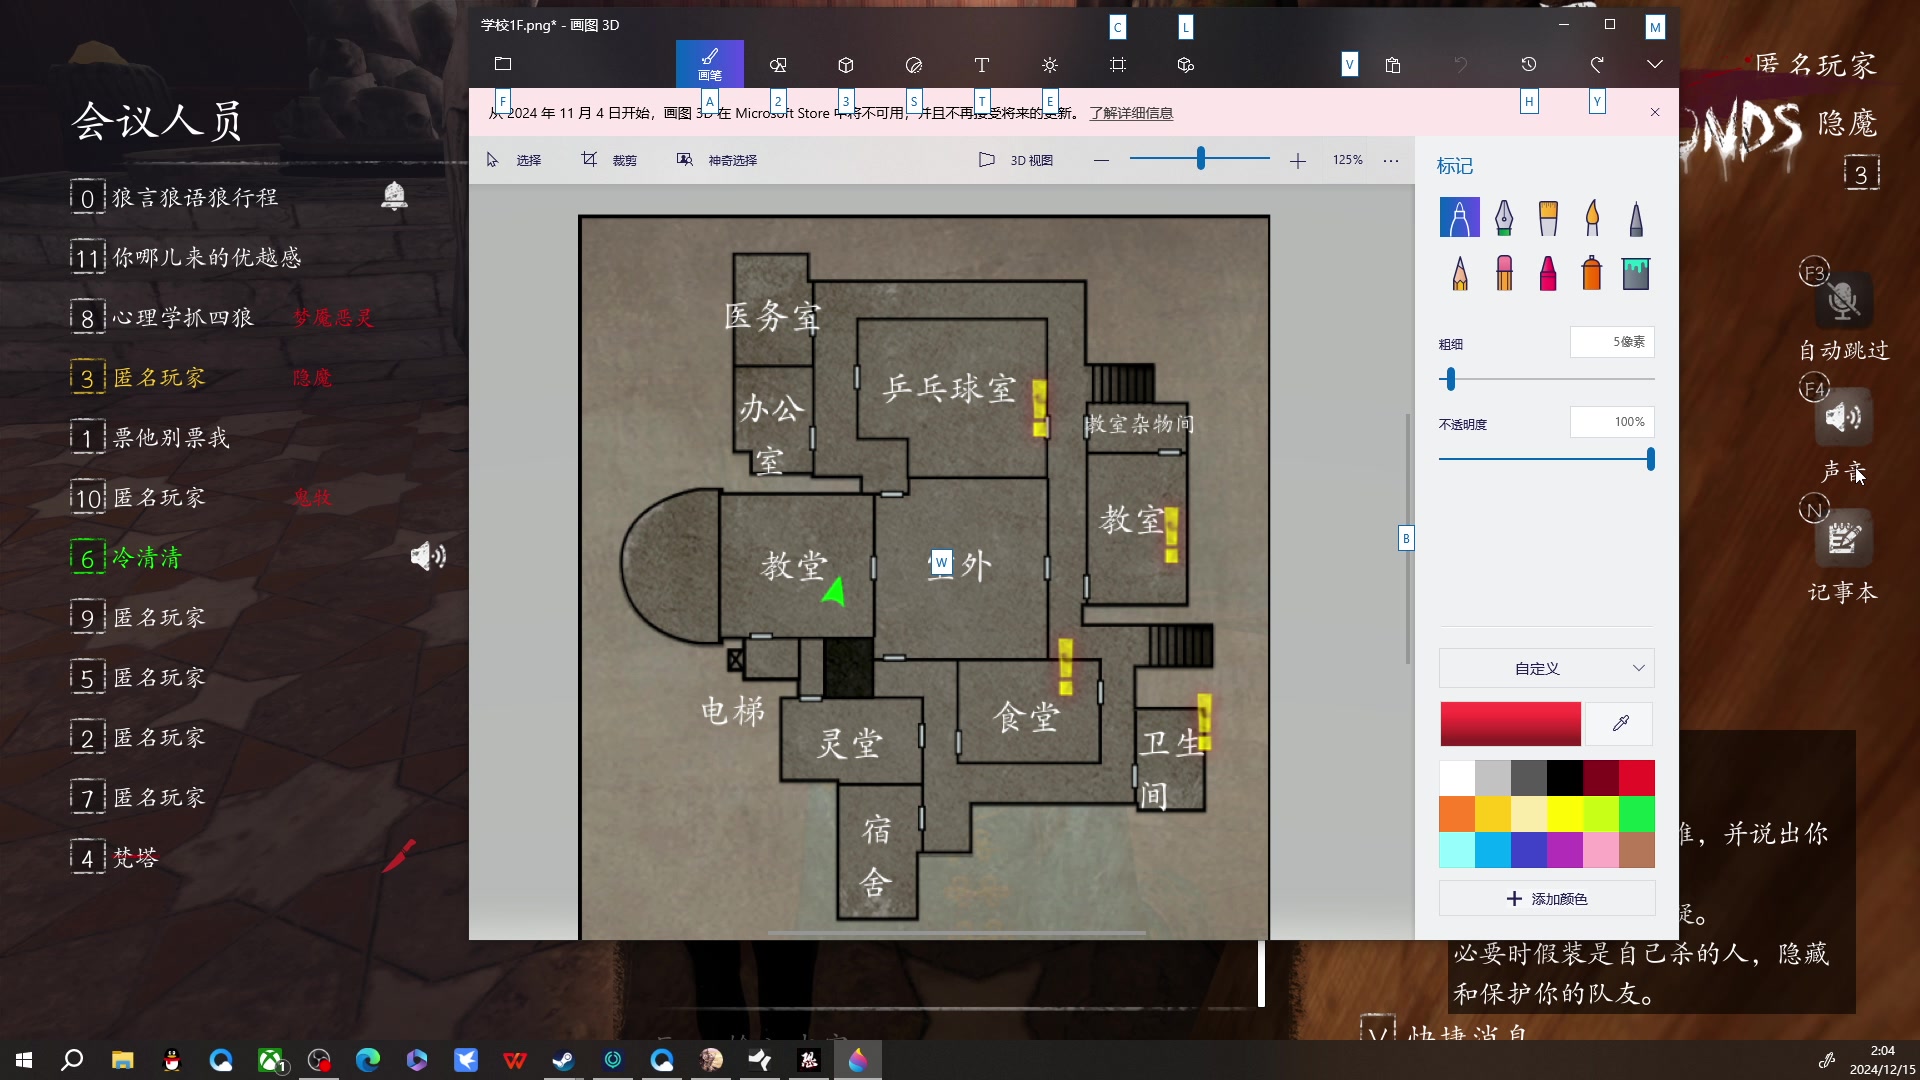
Task: Select the Oil brush
Action: [x=1548, y=217]
